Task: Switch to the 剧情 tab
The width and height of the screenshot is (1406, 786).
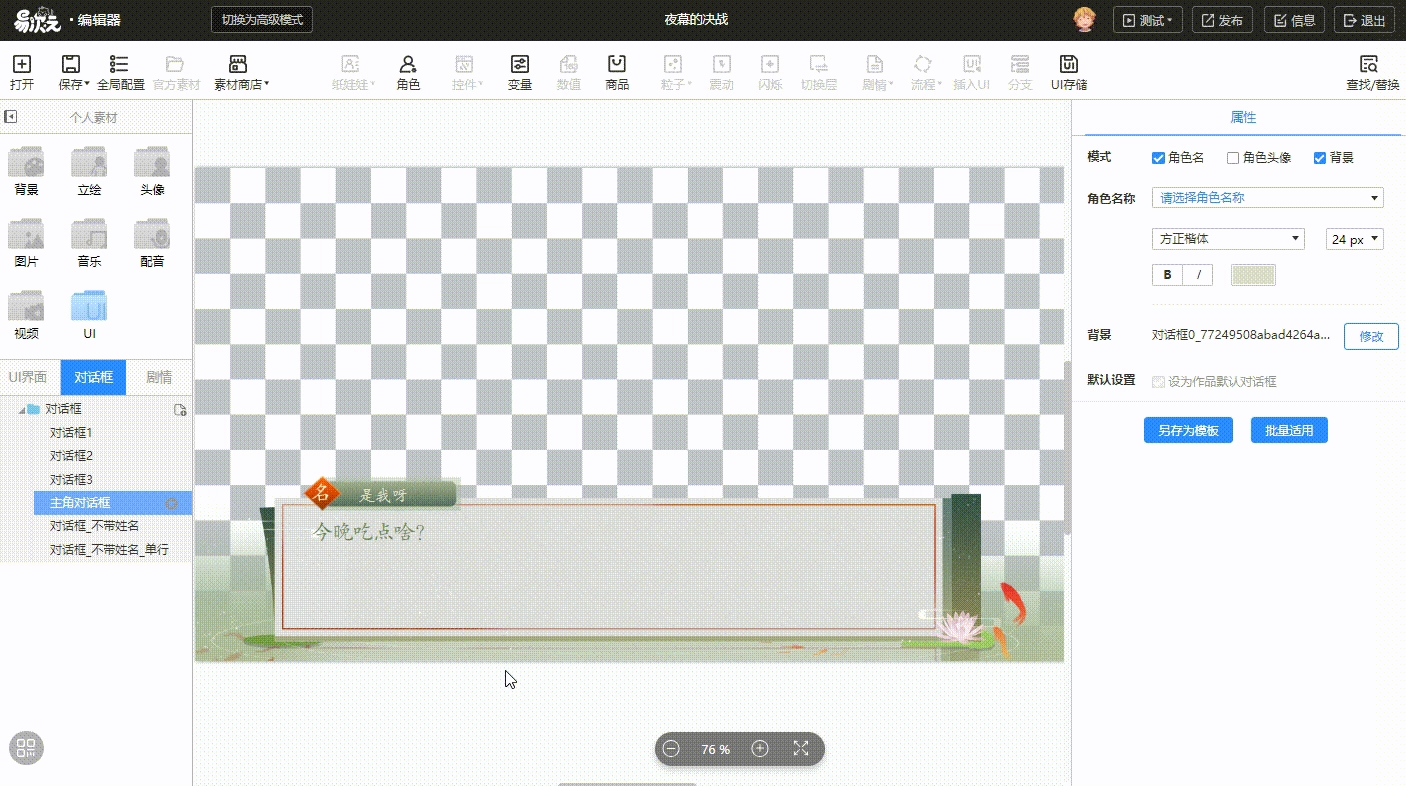Action: pyautogui.click(x=159, y=377)
